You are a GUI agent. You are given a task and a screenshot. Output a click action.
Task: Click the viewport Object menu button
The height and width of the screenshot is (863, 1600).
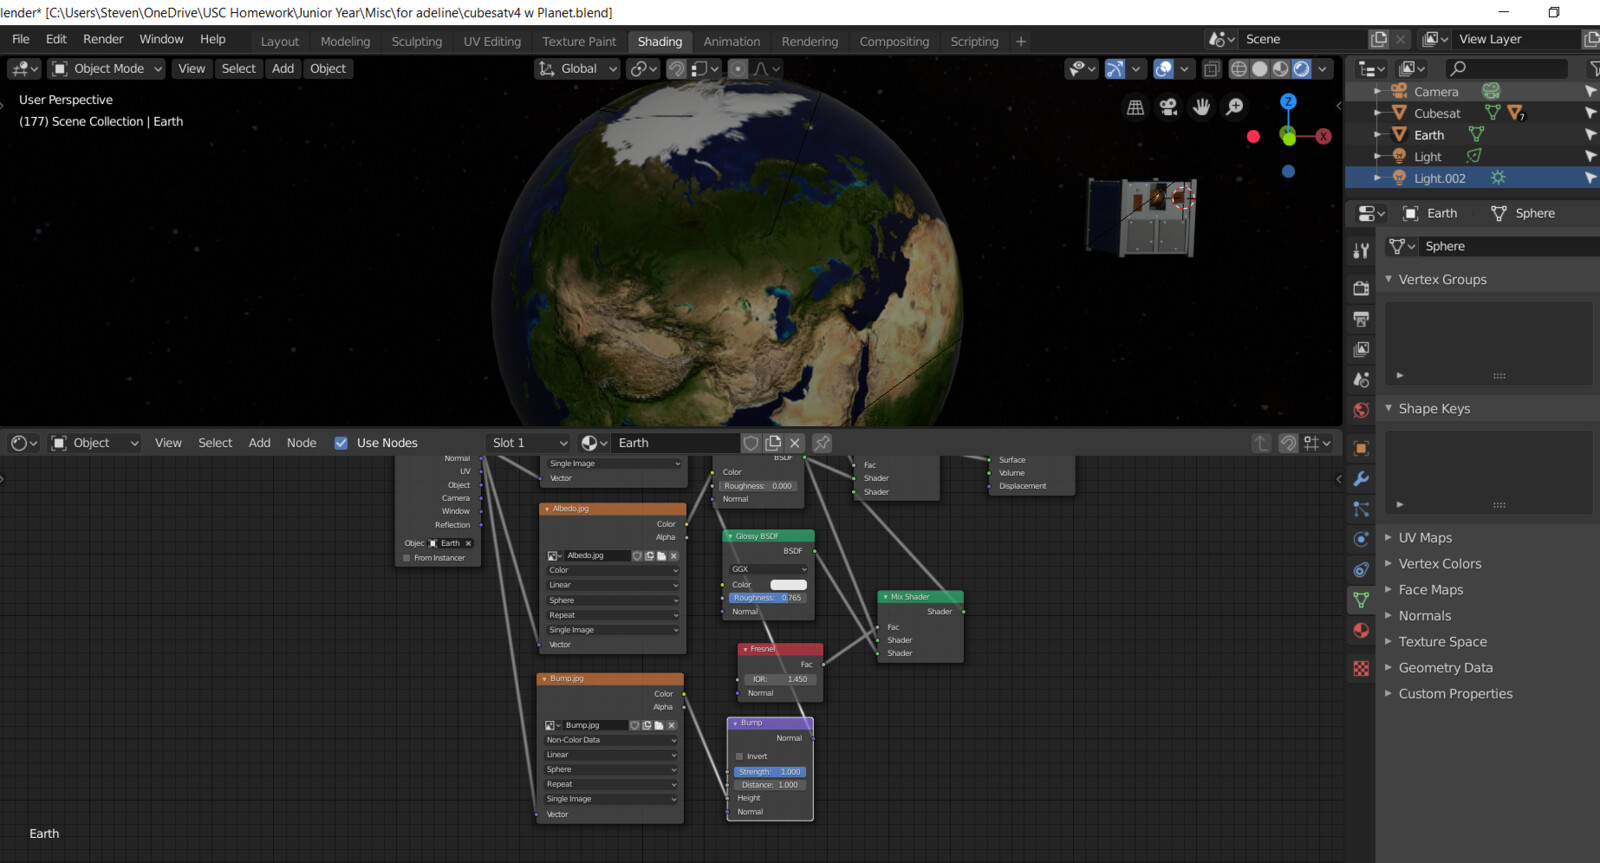[328, 69]
